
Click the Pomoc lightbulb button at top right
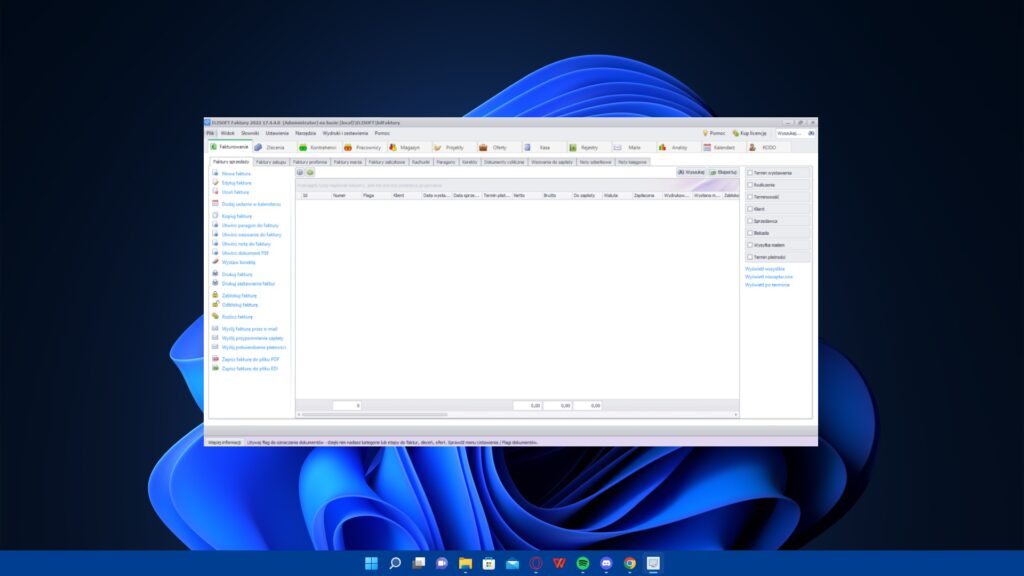(714, 133)
